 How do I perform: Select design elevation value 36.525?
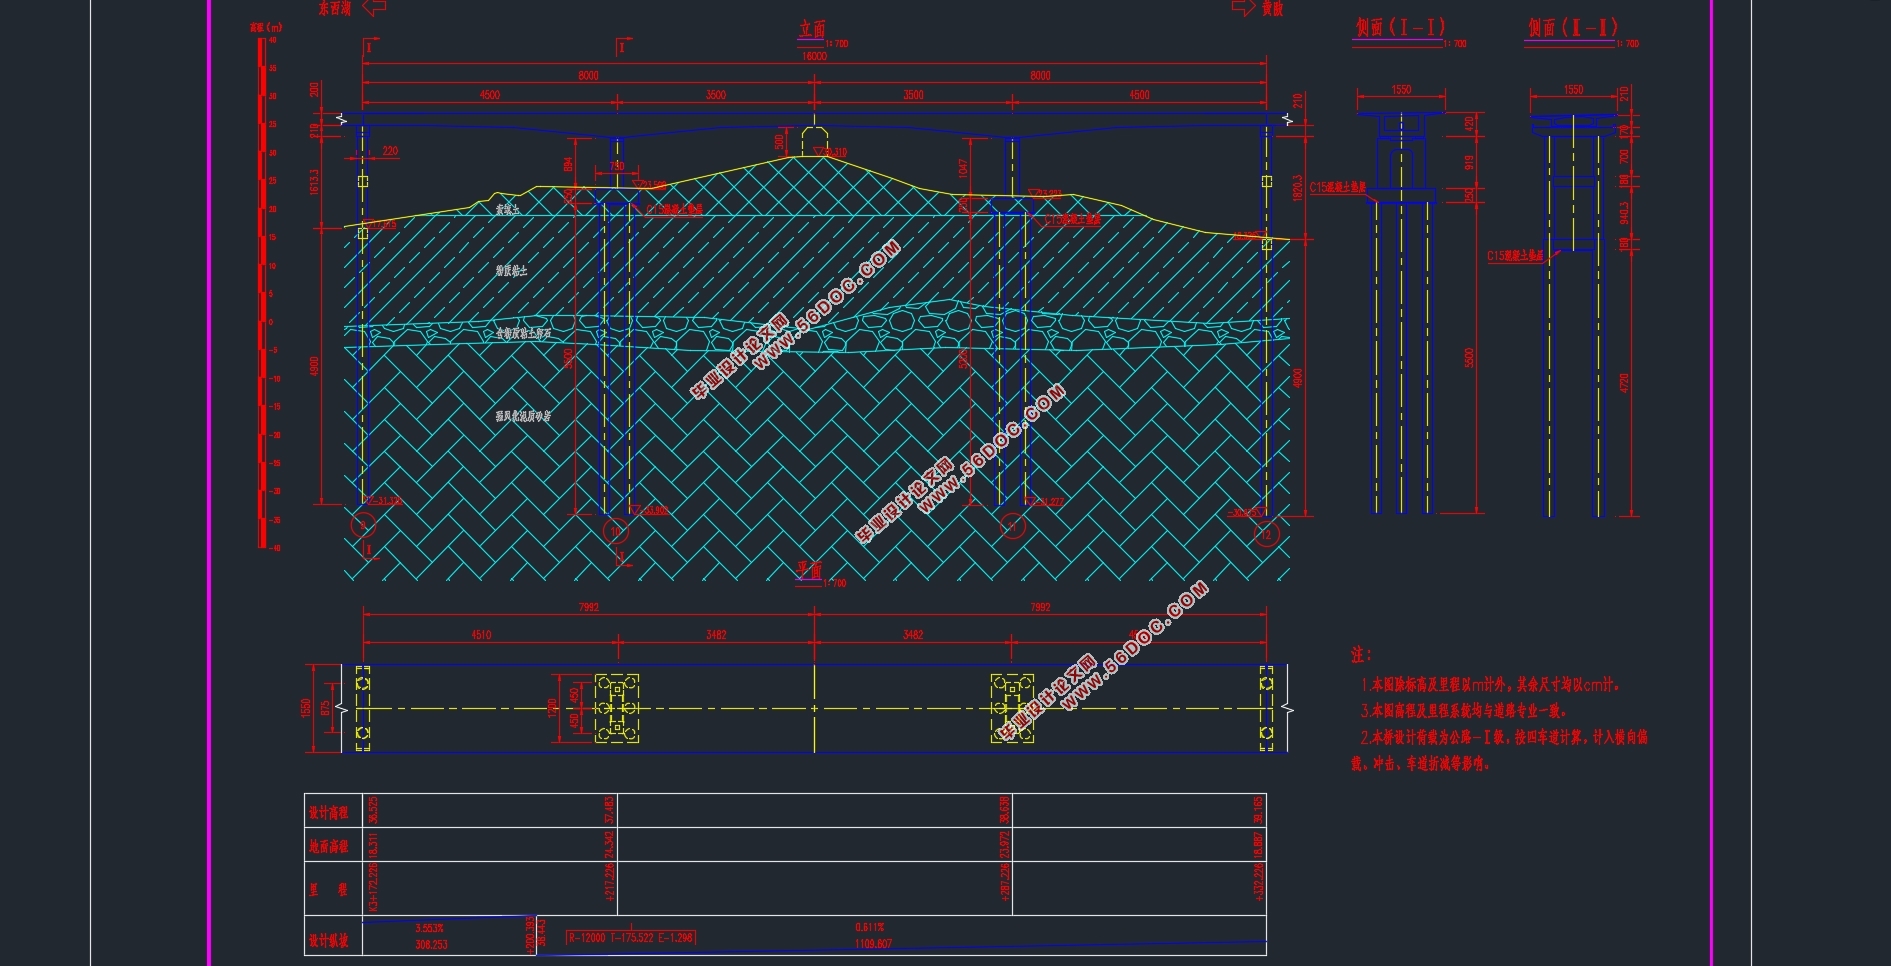374,810
